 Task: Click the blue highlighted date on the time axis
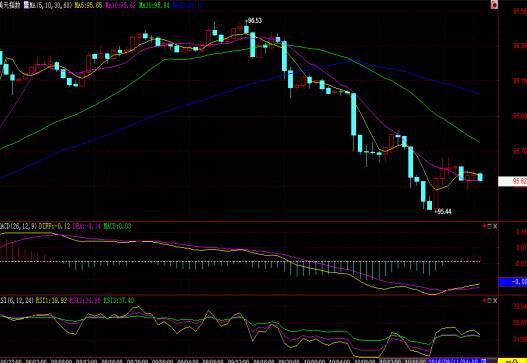pos(458,361)
